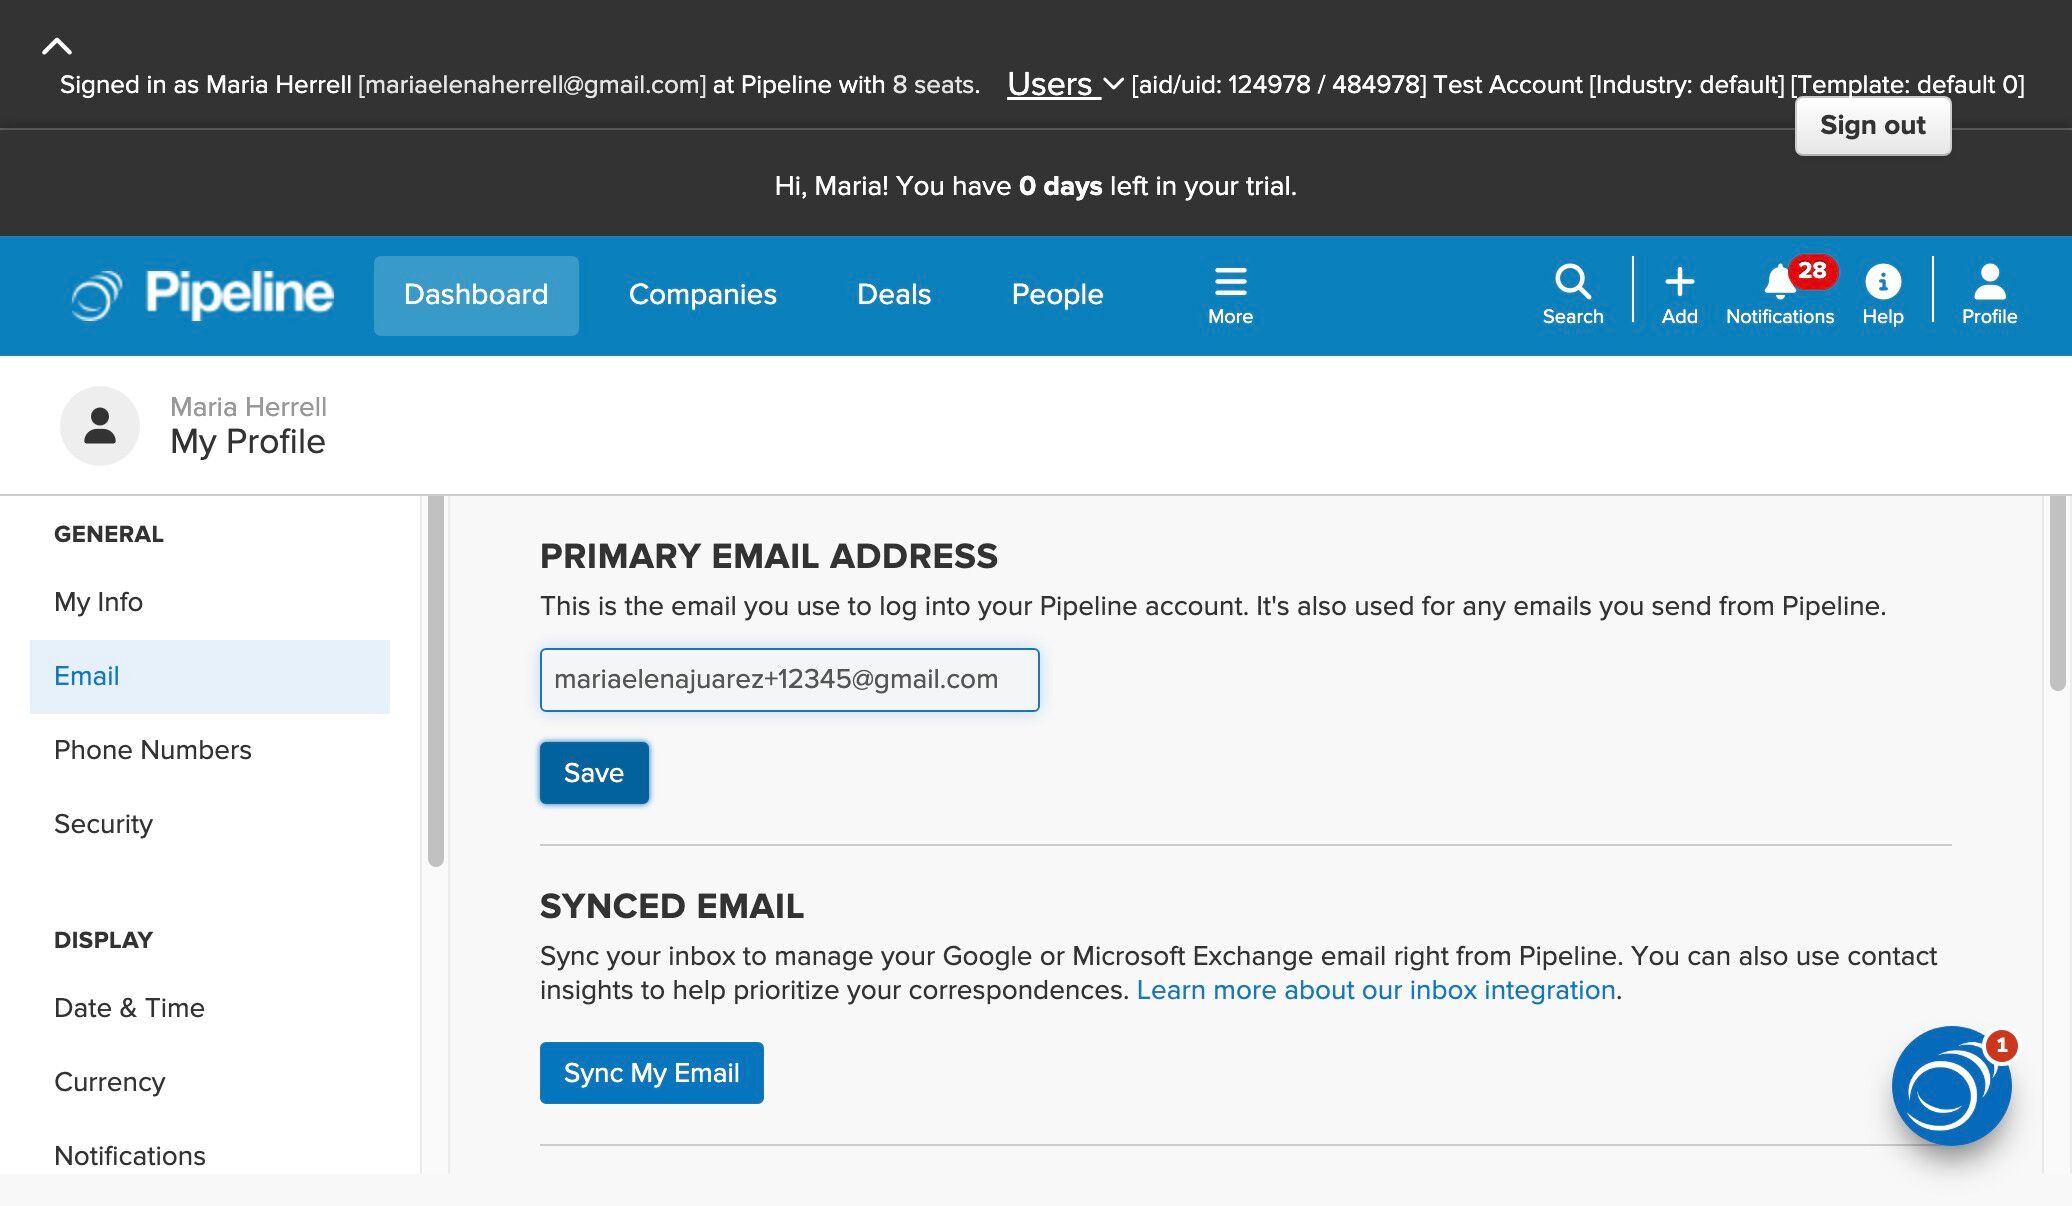Viewport: 2072px width, 1206px height.
Task: Click the Pipeline logo icon
Action: (96, 295)
